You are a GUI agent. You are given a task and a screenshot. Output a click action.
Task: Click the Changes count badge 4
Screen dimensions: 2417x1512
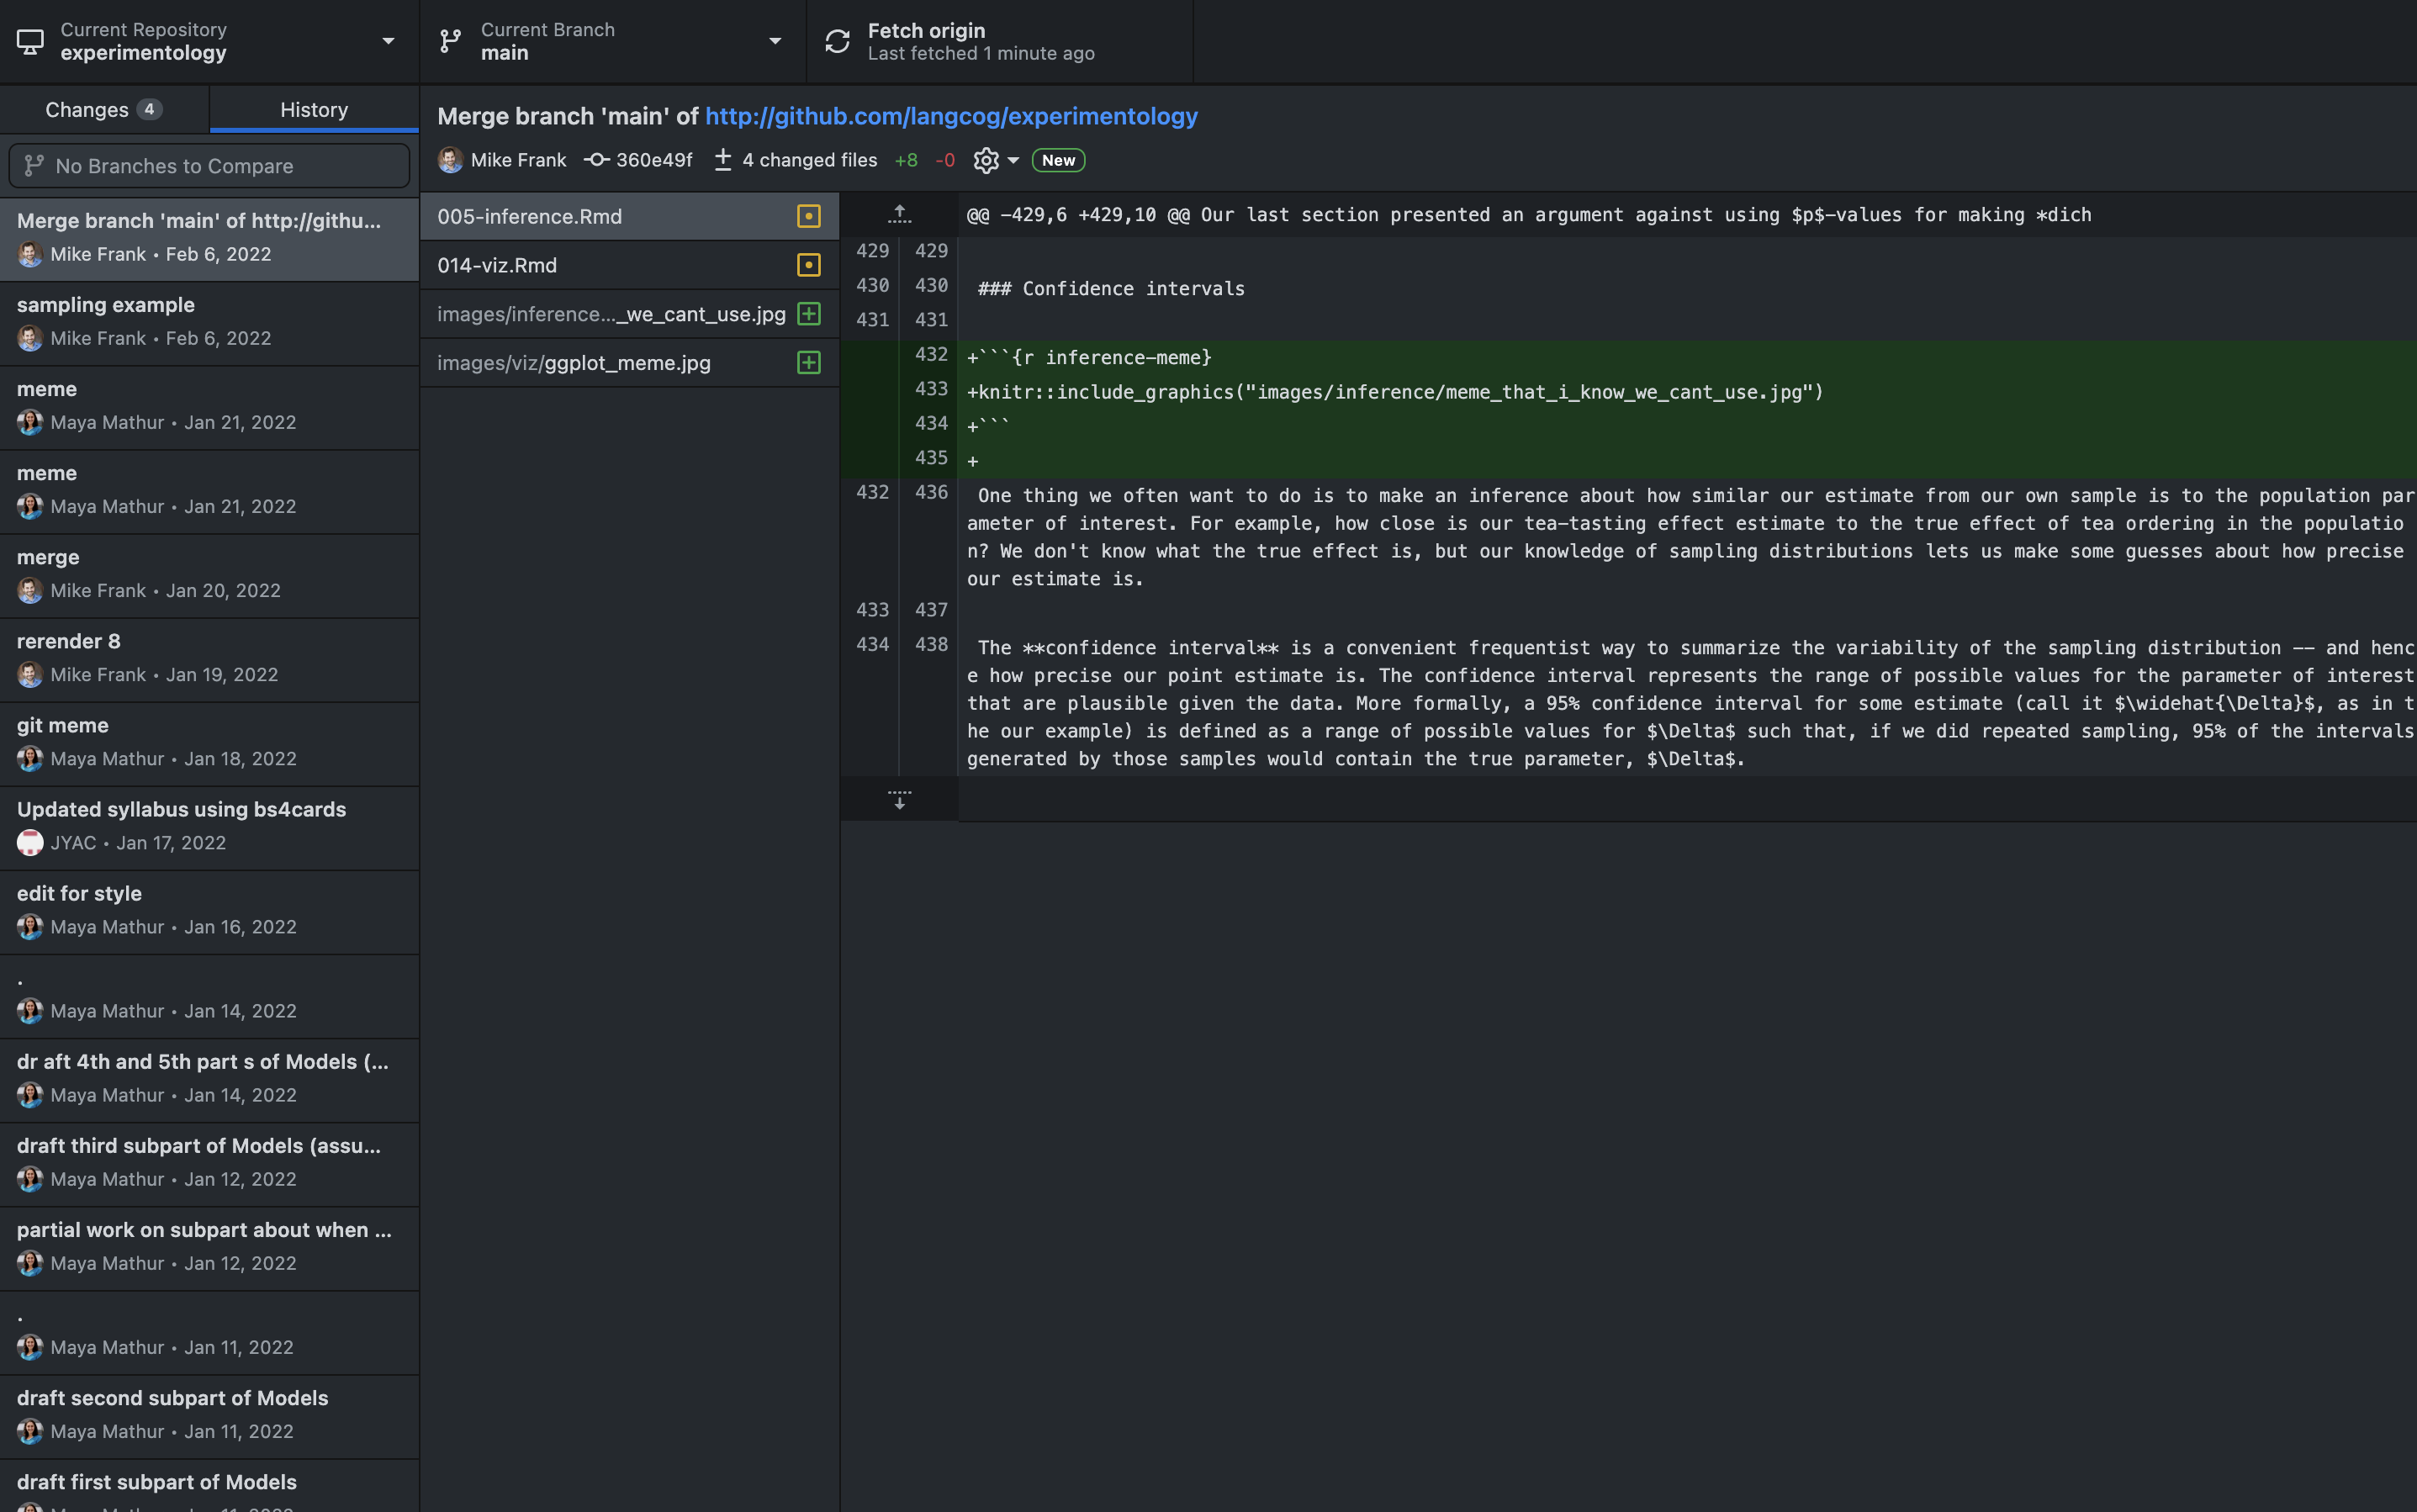149,109
